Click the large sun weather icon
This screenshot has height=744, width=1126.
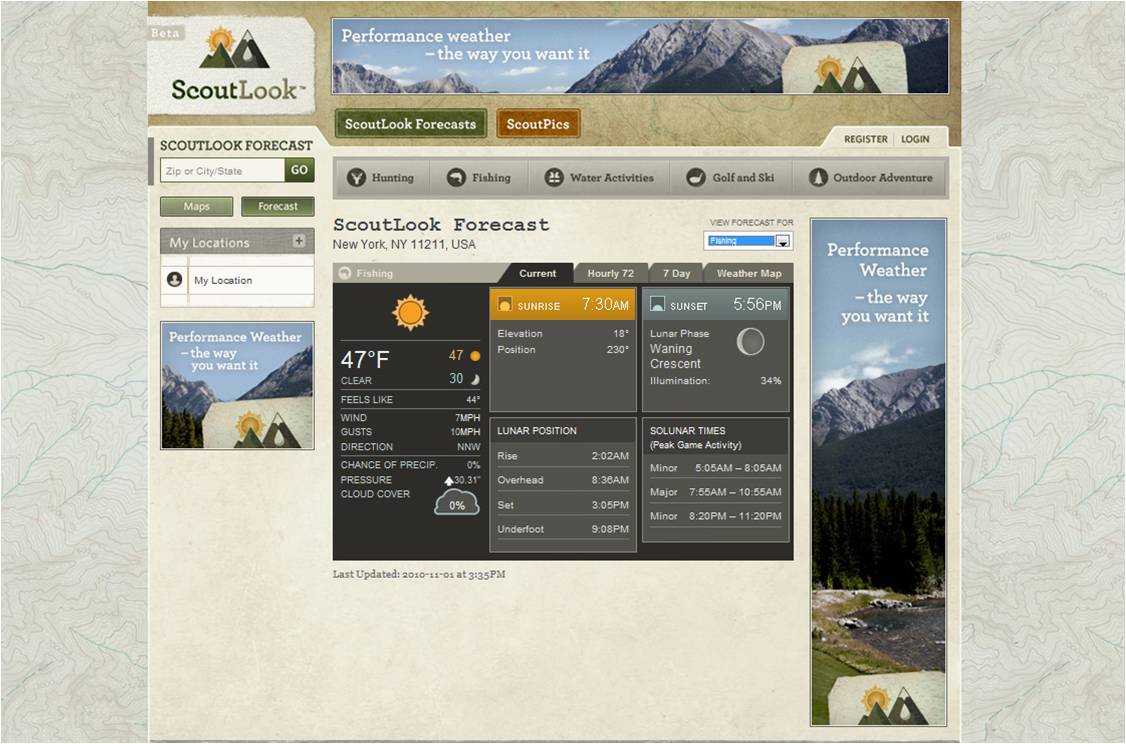(x=410, y=312)
